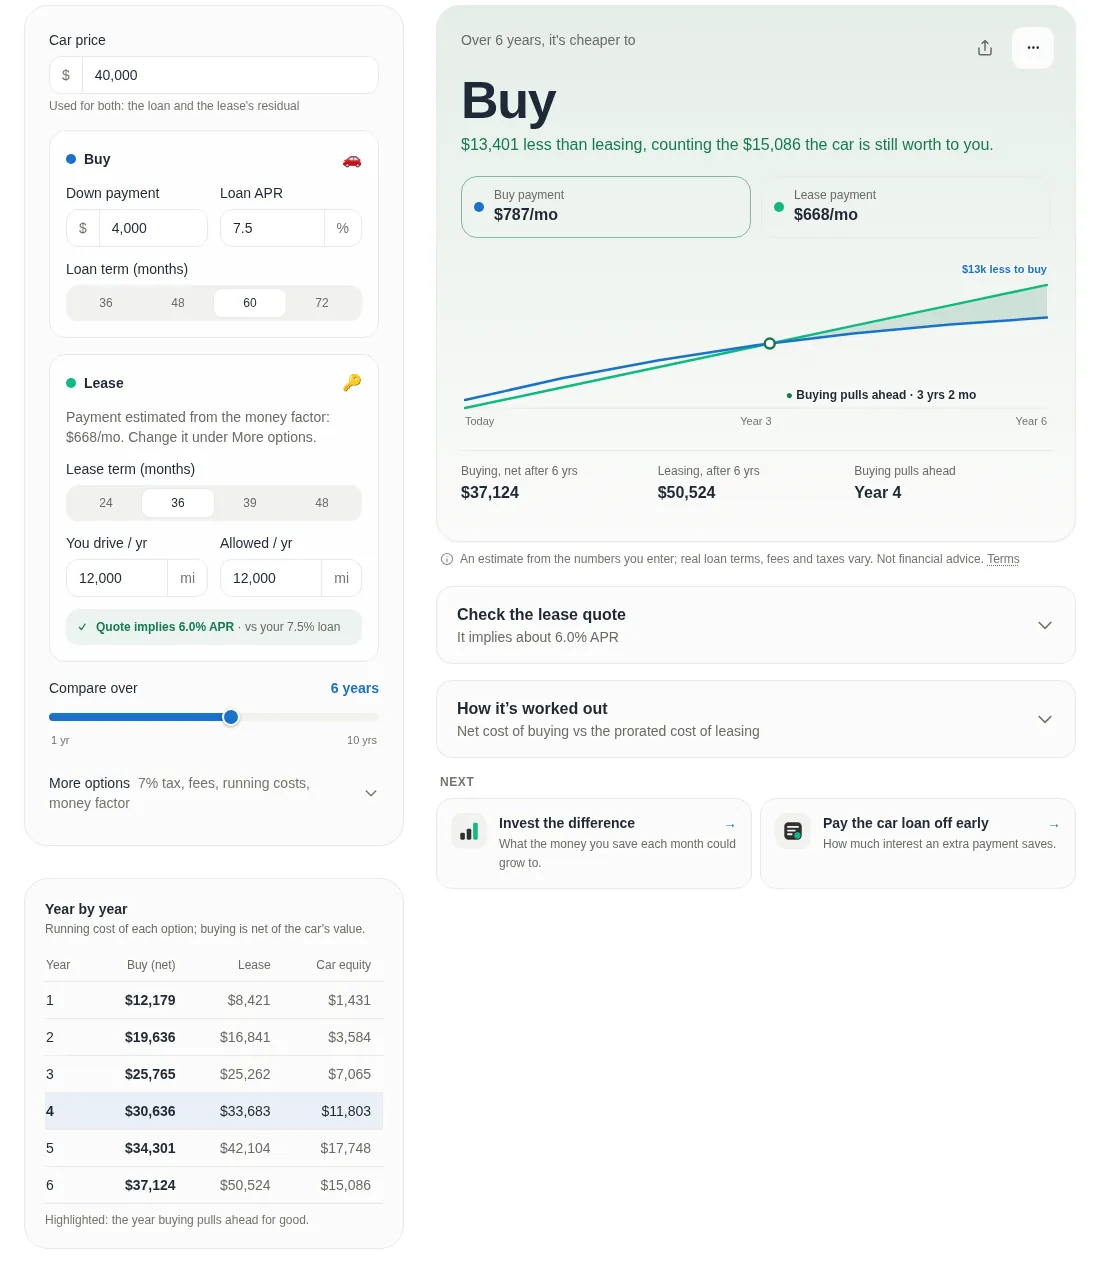Select the 72-month loan term
Image resolution: width=1100 pixels, height=1262 pixels.
coord(322,303)
